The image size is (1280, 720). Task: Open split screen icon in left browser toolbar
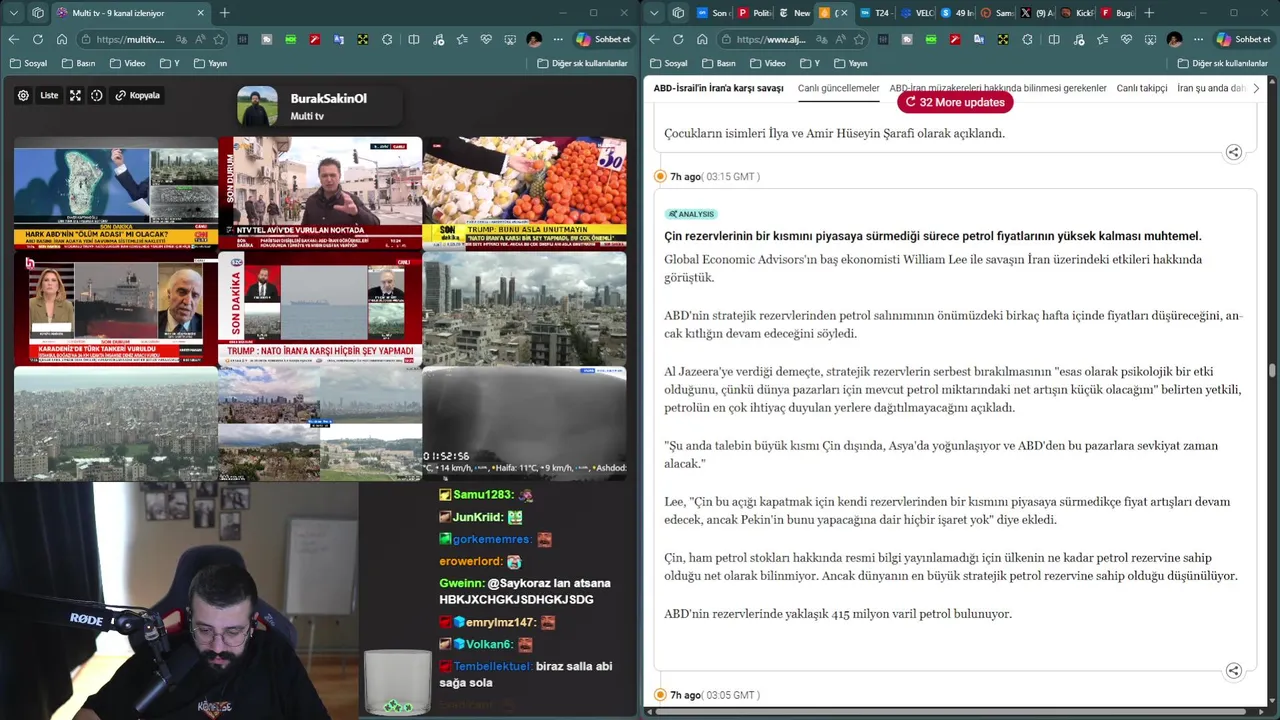414,39
